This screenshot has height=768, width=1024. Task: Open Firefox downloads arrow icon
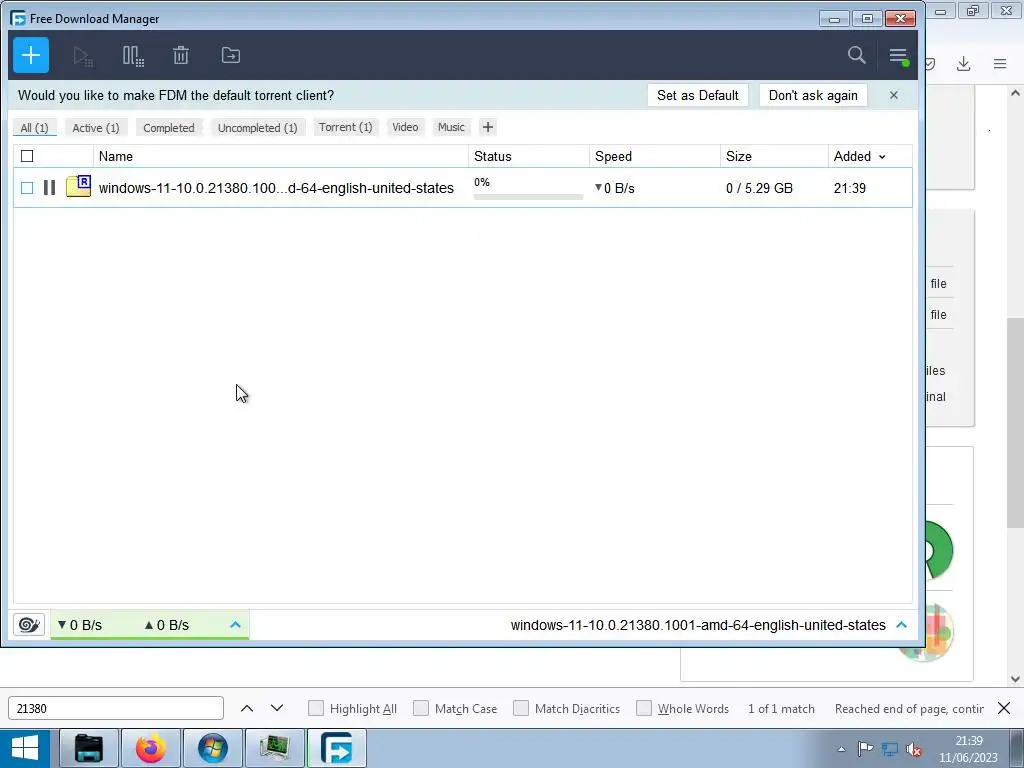pyautogui.click(x=963, y=63)
